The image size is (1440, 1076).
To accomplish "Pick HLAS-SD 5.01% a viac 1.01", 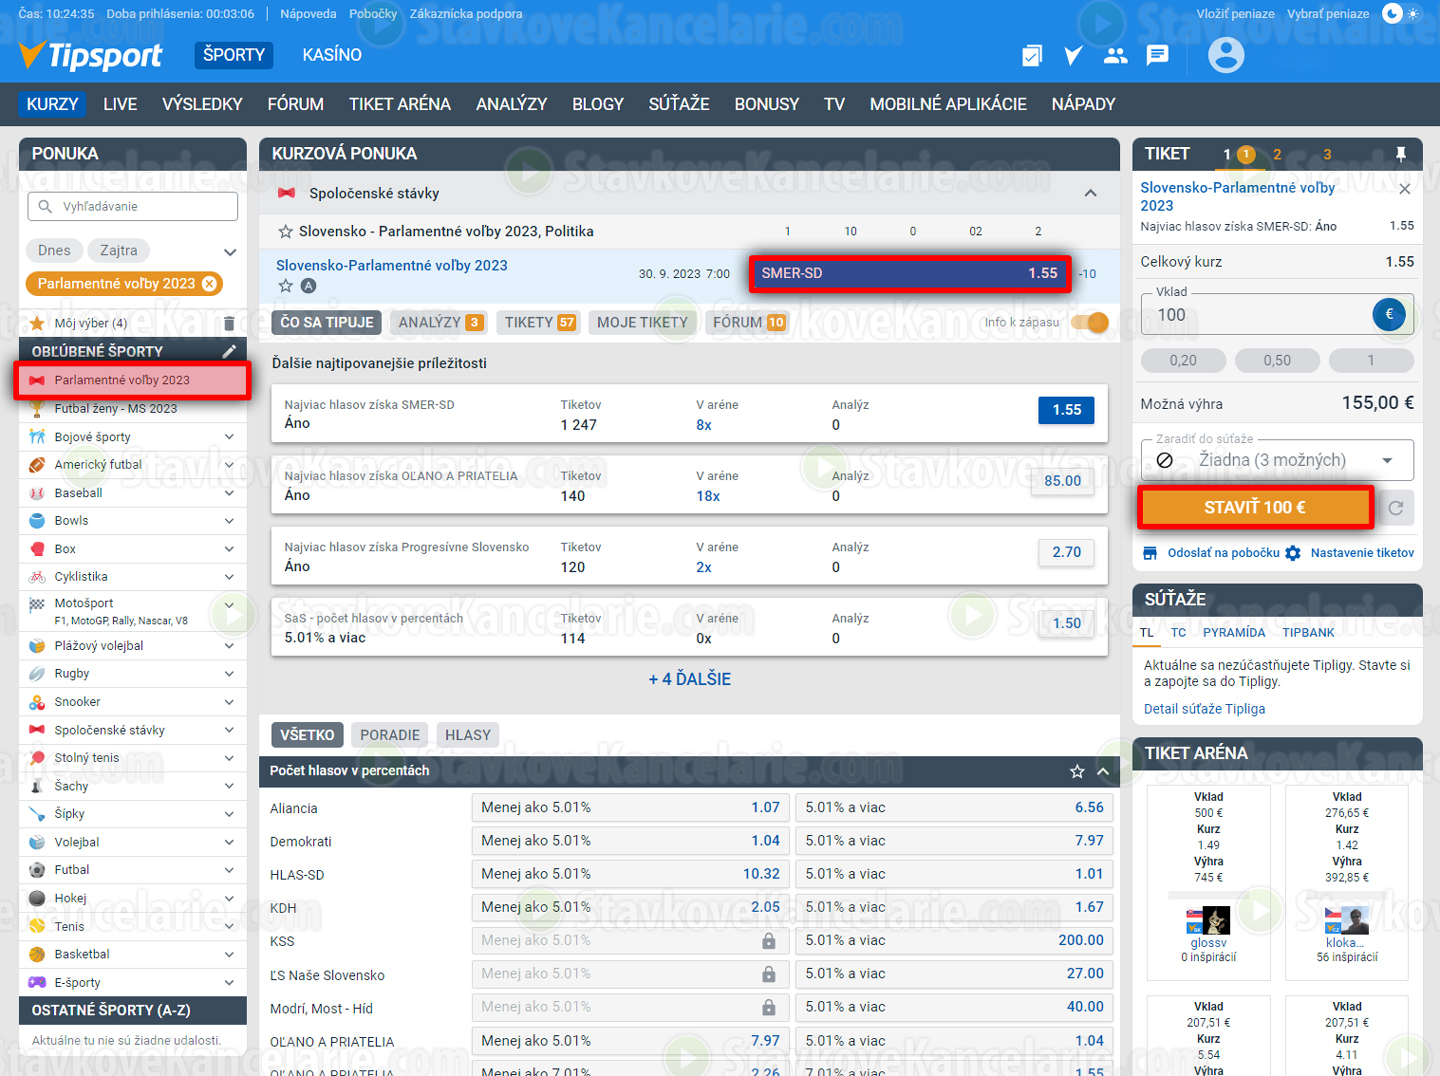I will [x=954, y=874].
